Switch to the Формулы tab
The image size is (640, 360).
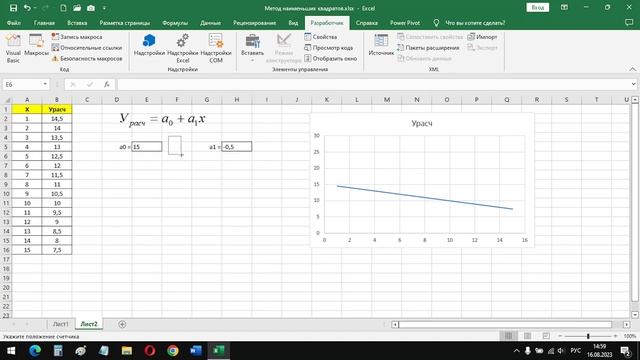[175, 23]
